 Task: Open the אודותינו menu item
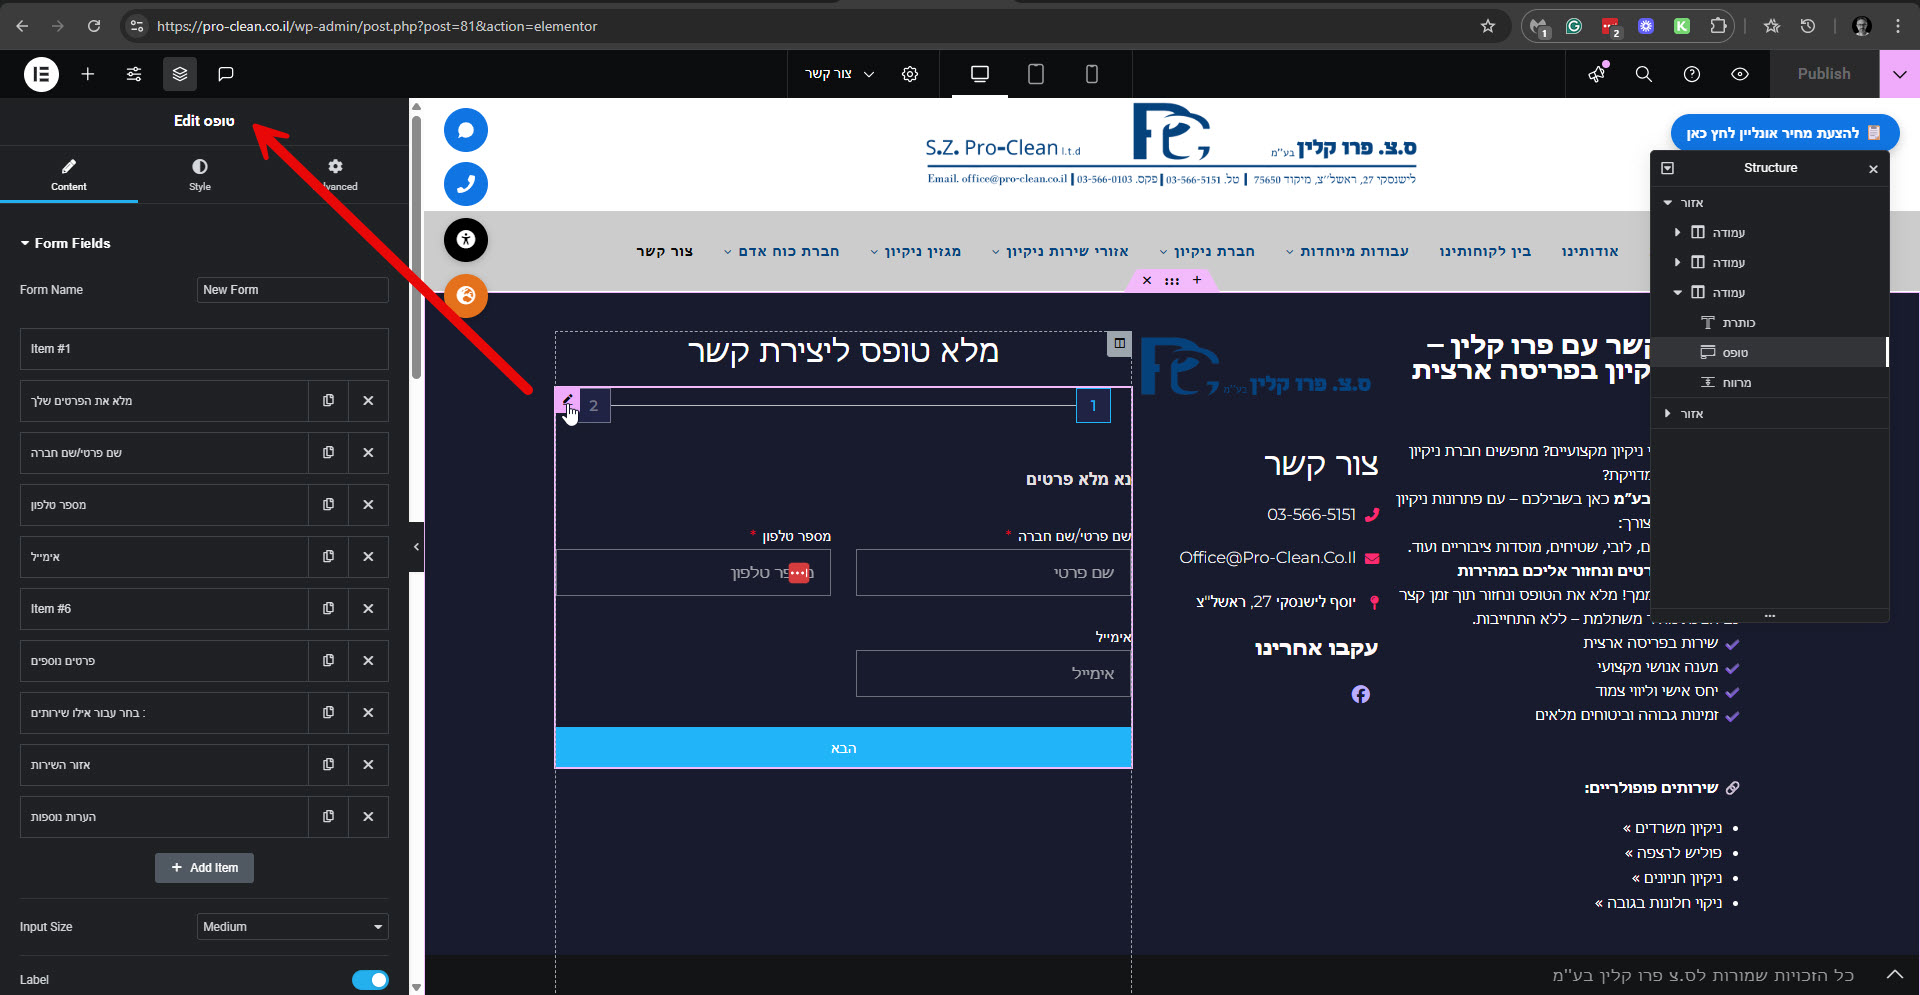point(1590,251)
